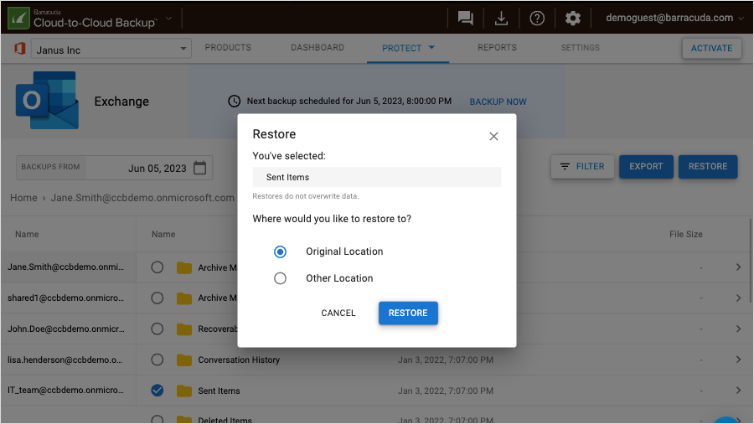Viewport: 754px width, 424px height.
Task: Switch to the Dashboard tab
Action: tap(317, 48)
